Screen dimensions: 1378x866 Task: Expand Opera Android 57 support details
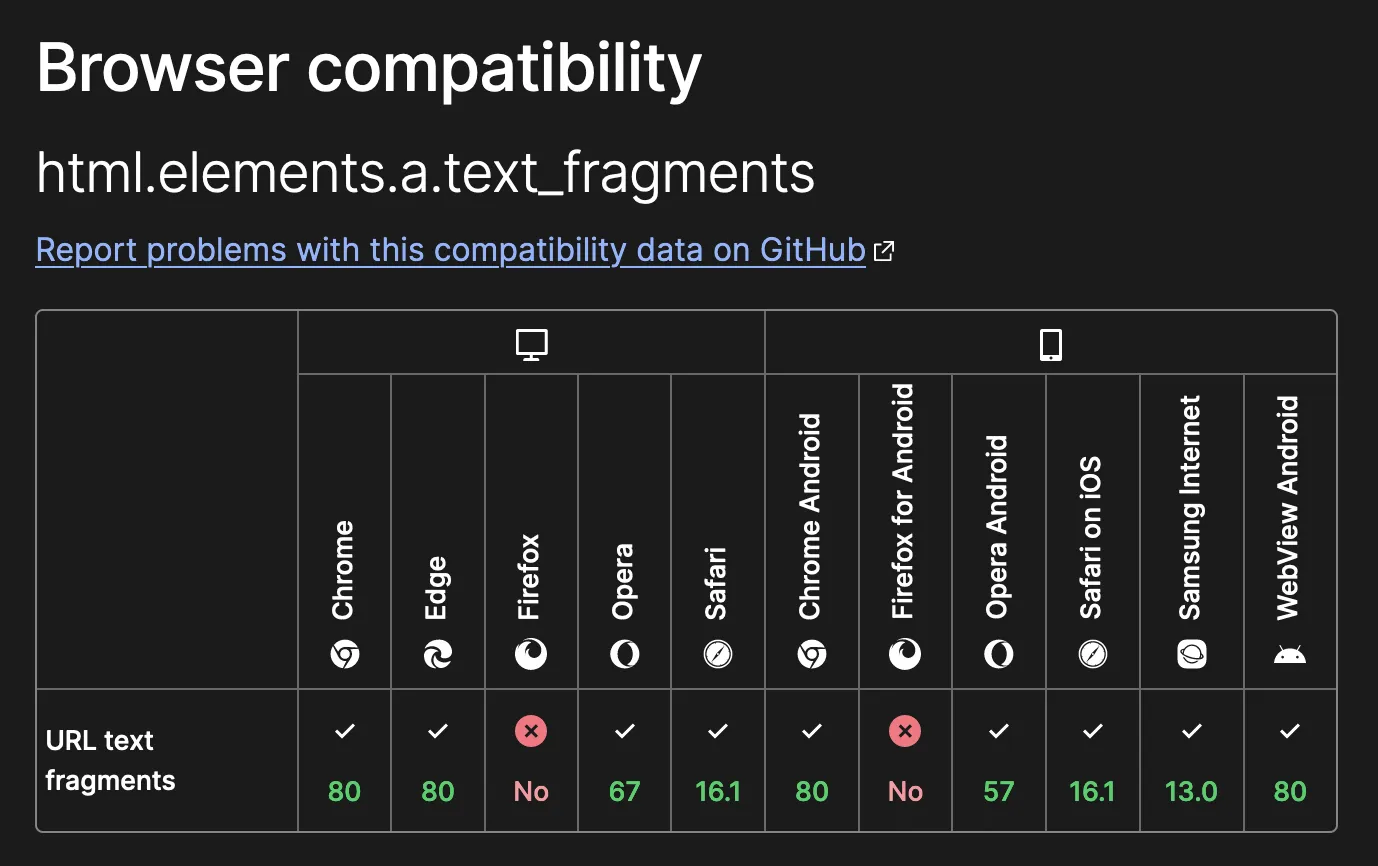999,761
